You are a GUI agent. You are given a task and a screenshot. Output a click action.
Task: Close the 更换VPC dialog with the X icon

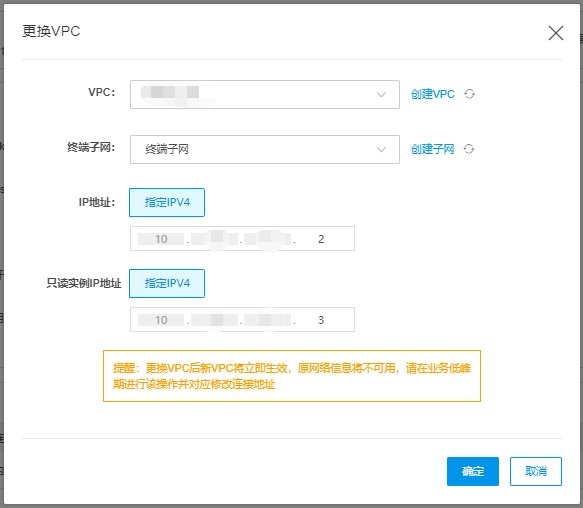pos(555,33)
